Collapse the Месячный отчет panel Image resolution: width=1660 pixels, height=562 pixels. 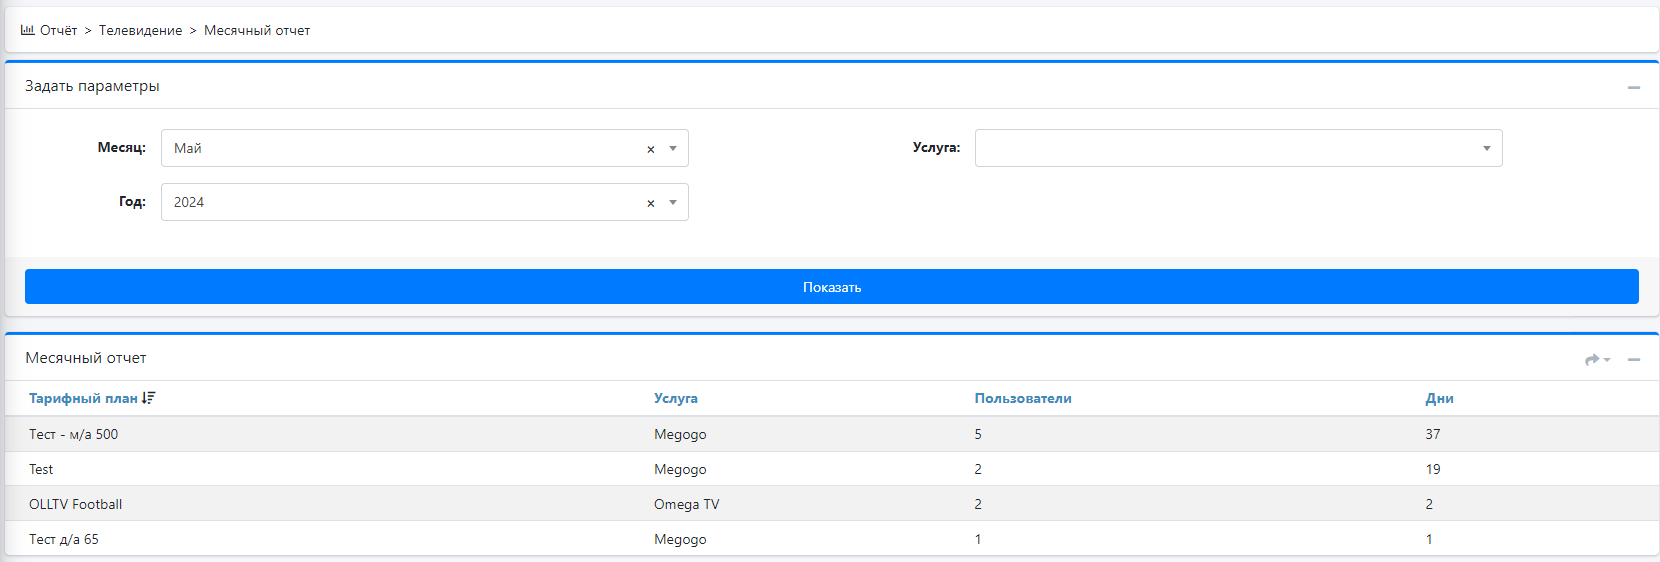(x=1633, y=359)
